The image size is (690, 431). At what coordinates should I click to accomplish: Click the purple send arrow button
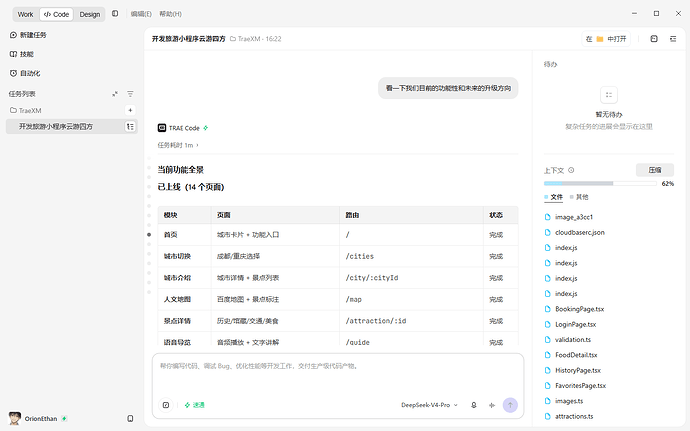(x=510, y=405)
